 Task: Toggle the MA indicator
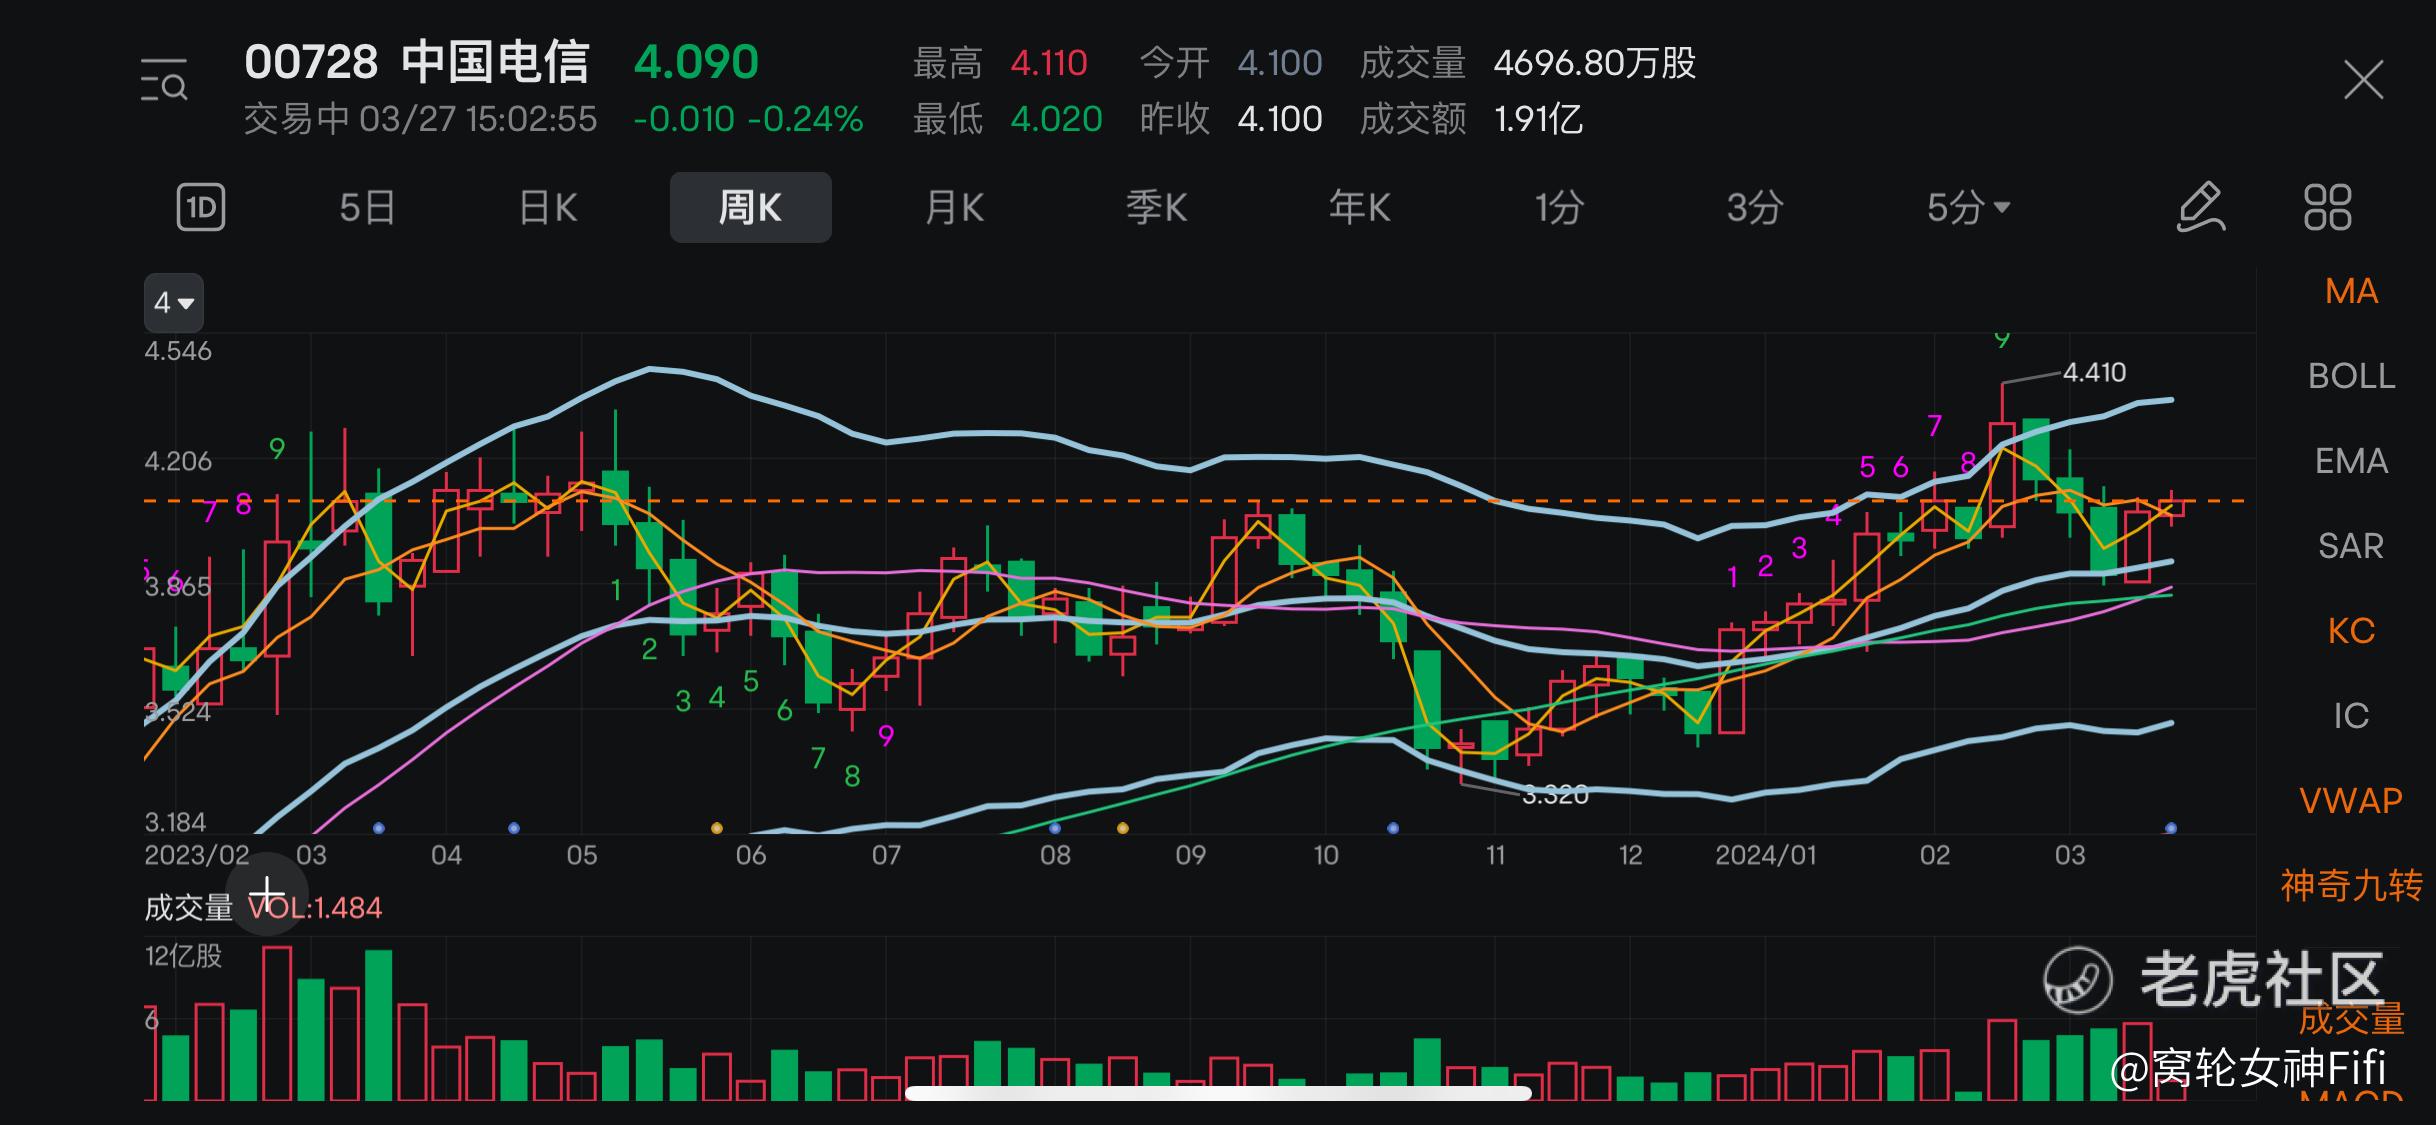pyautogui.click(x=2350, y=292)
